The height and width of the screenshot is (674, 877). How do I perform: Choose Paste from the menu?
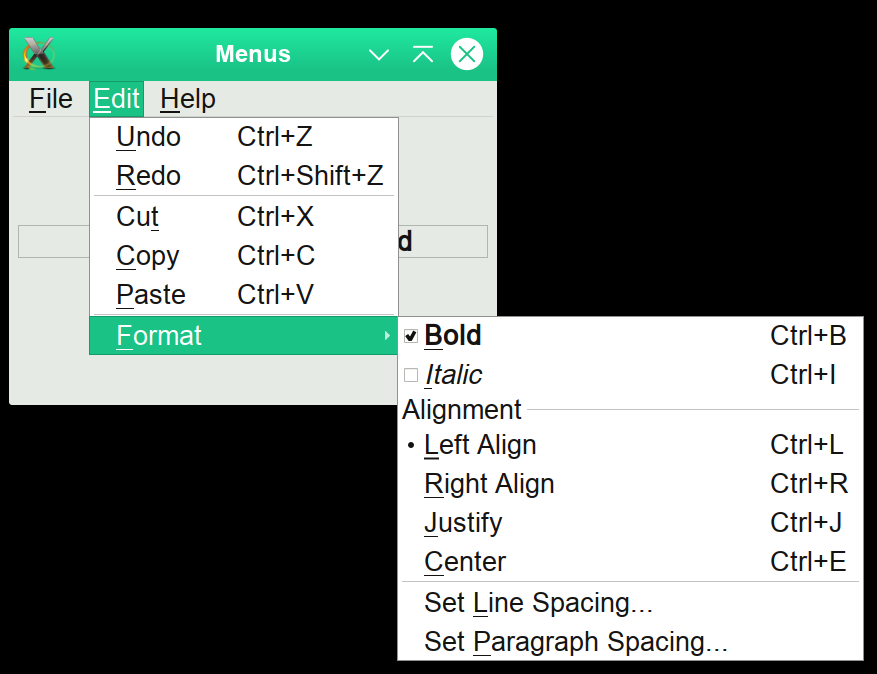pyautogui.click(x=151, y=295)
